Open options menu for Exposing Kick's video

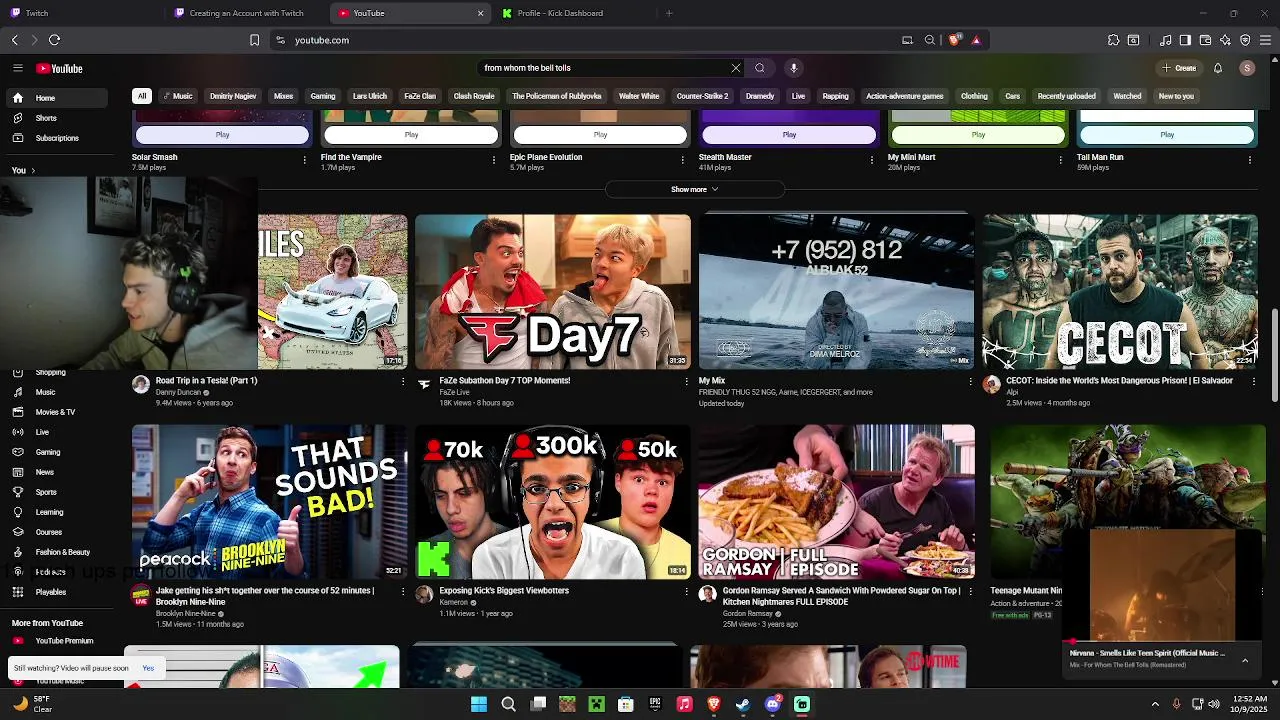coord(686,592)
